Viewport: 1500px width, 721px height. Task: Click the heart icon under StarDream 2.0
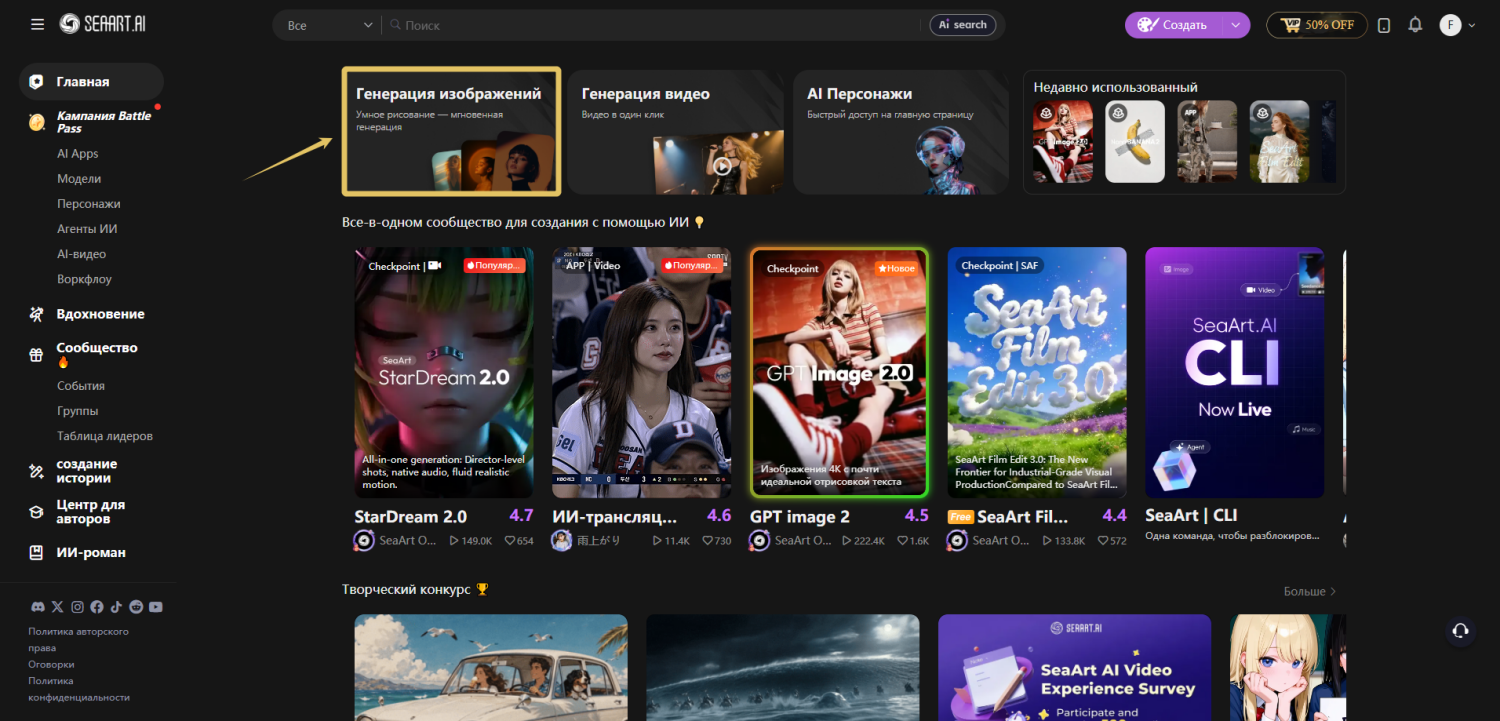click(510, 541)
